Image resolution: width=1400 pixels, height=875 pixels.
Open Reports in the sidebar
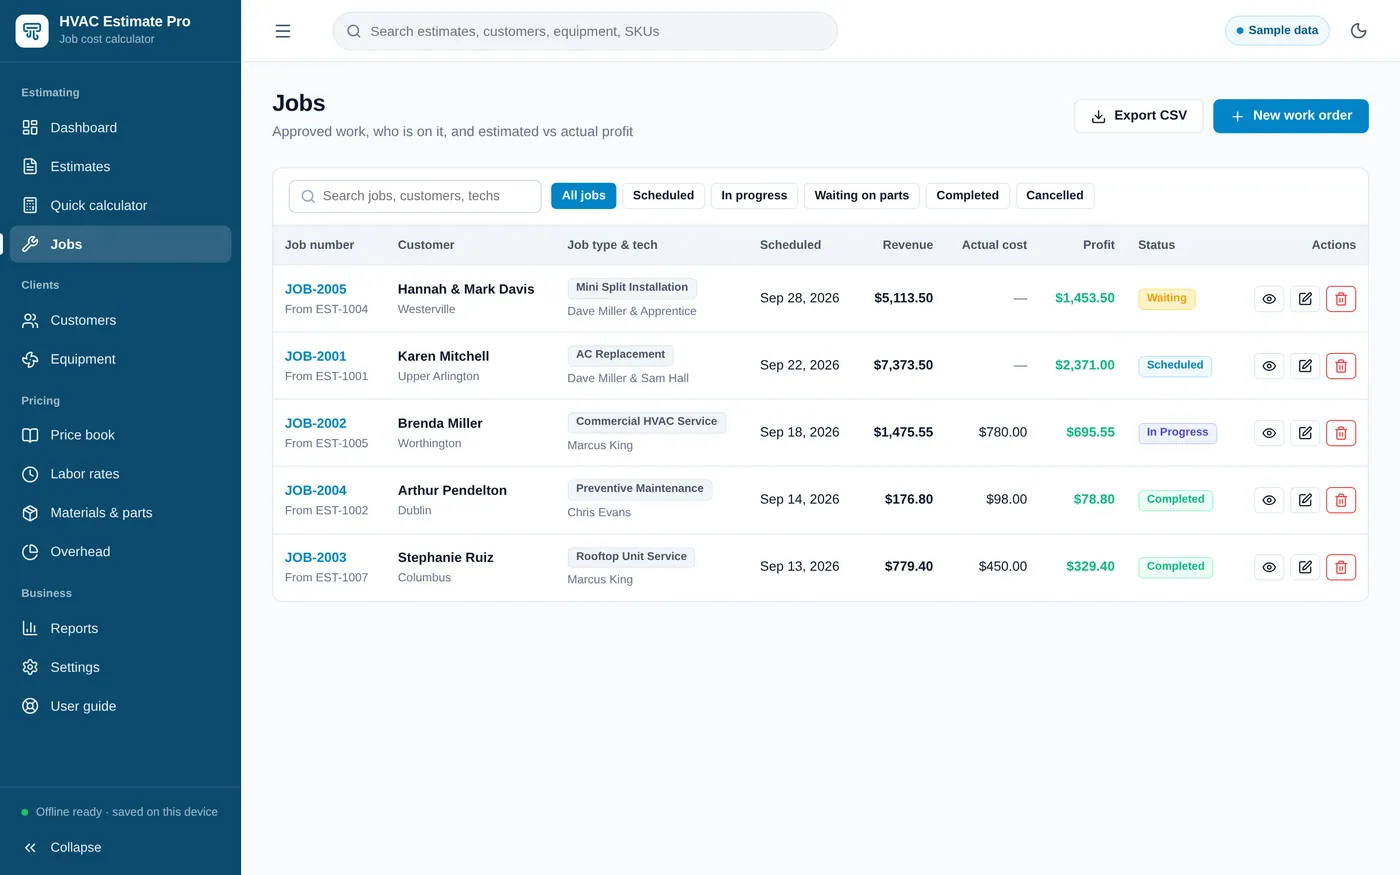120,629
